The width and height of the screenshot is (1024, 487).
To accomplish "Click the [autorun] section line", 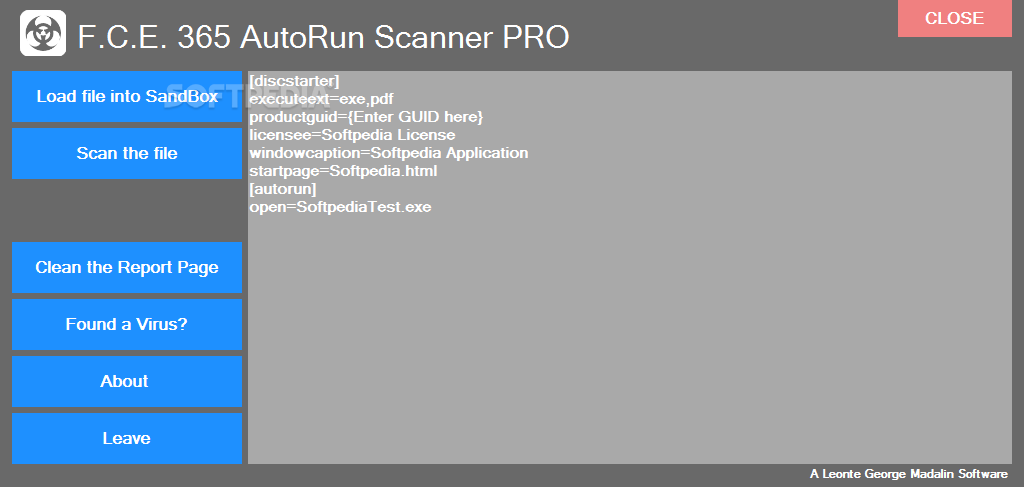I will point(283,189).
